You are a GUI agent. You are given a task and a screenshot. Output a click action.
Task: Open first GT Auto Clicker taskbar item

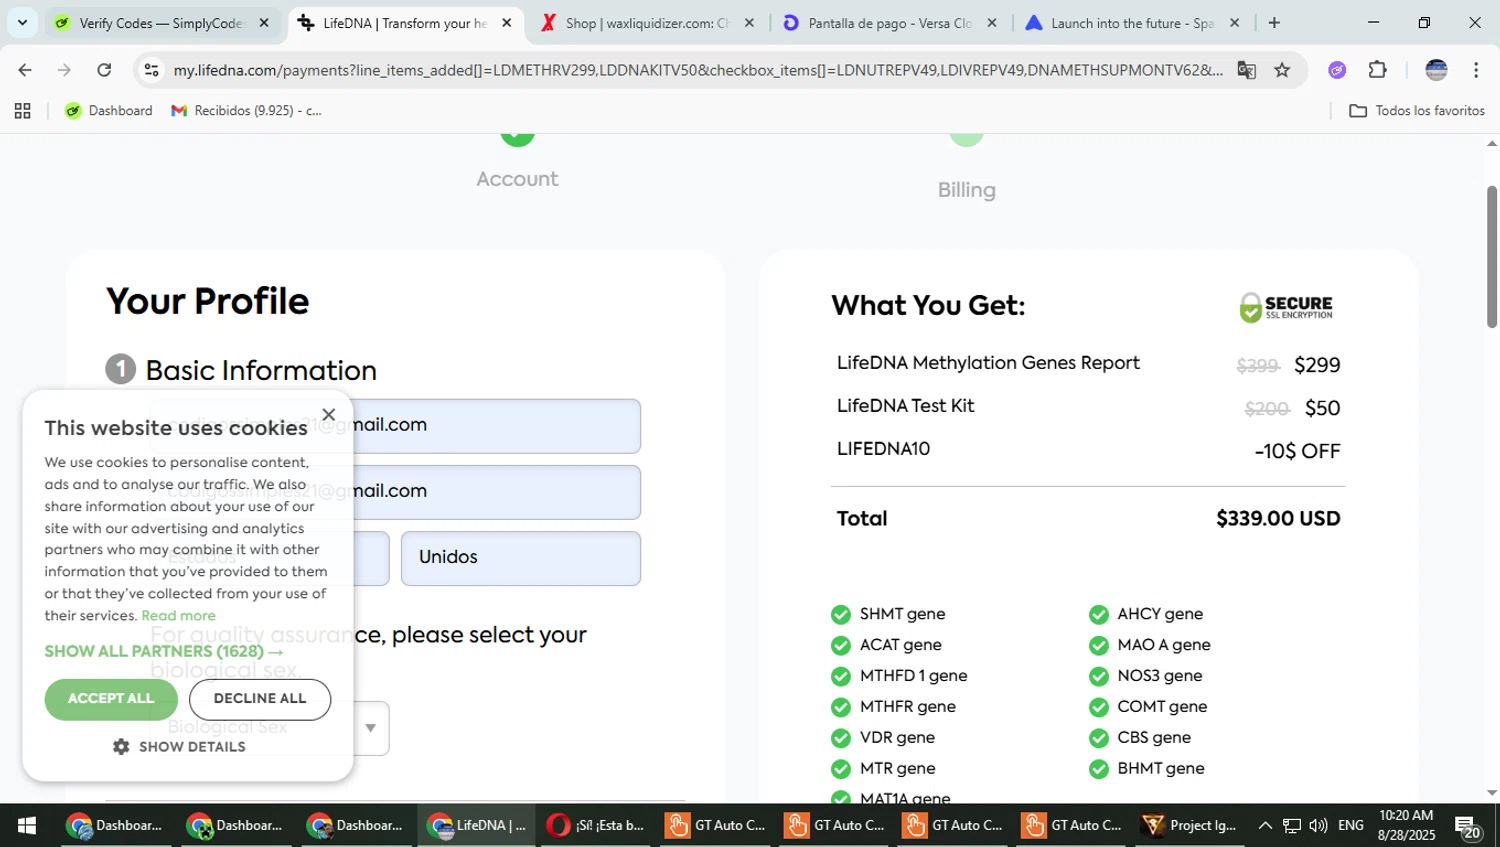716,826
